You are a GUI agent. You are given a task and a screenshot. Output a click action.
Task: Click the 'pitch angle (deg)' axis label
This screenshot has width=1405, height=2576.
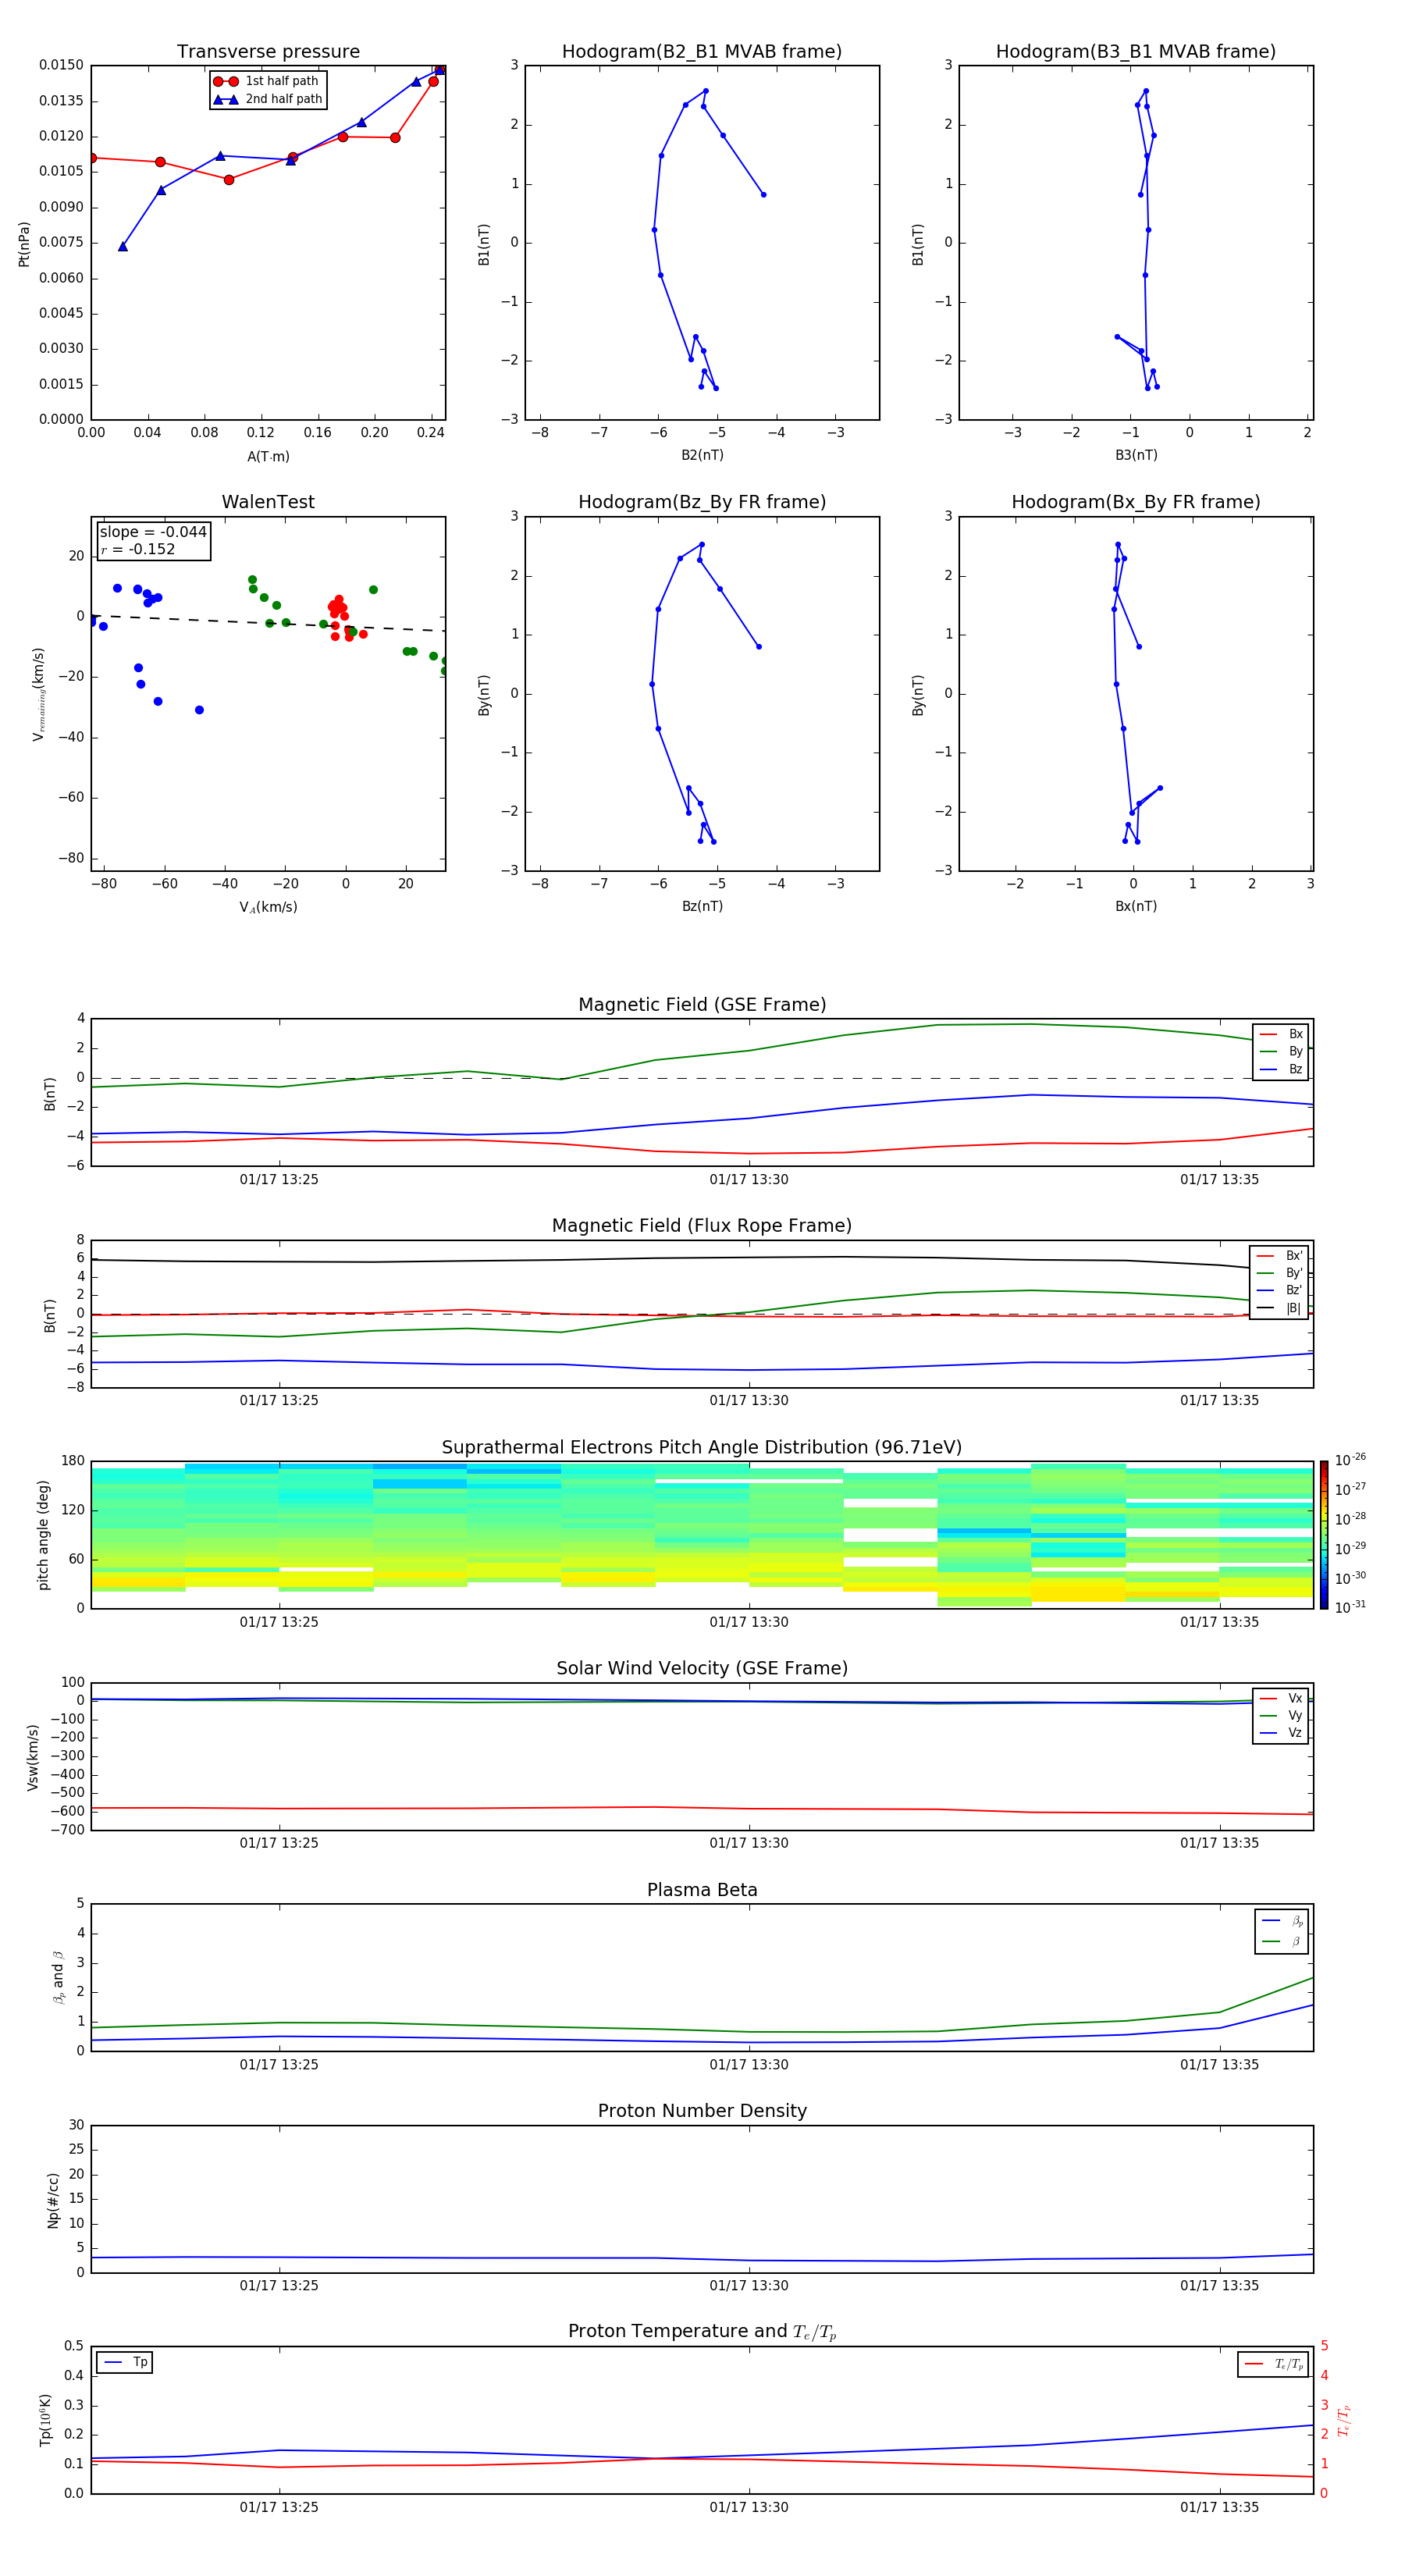pos(43,1535)
